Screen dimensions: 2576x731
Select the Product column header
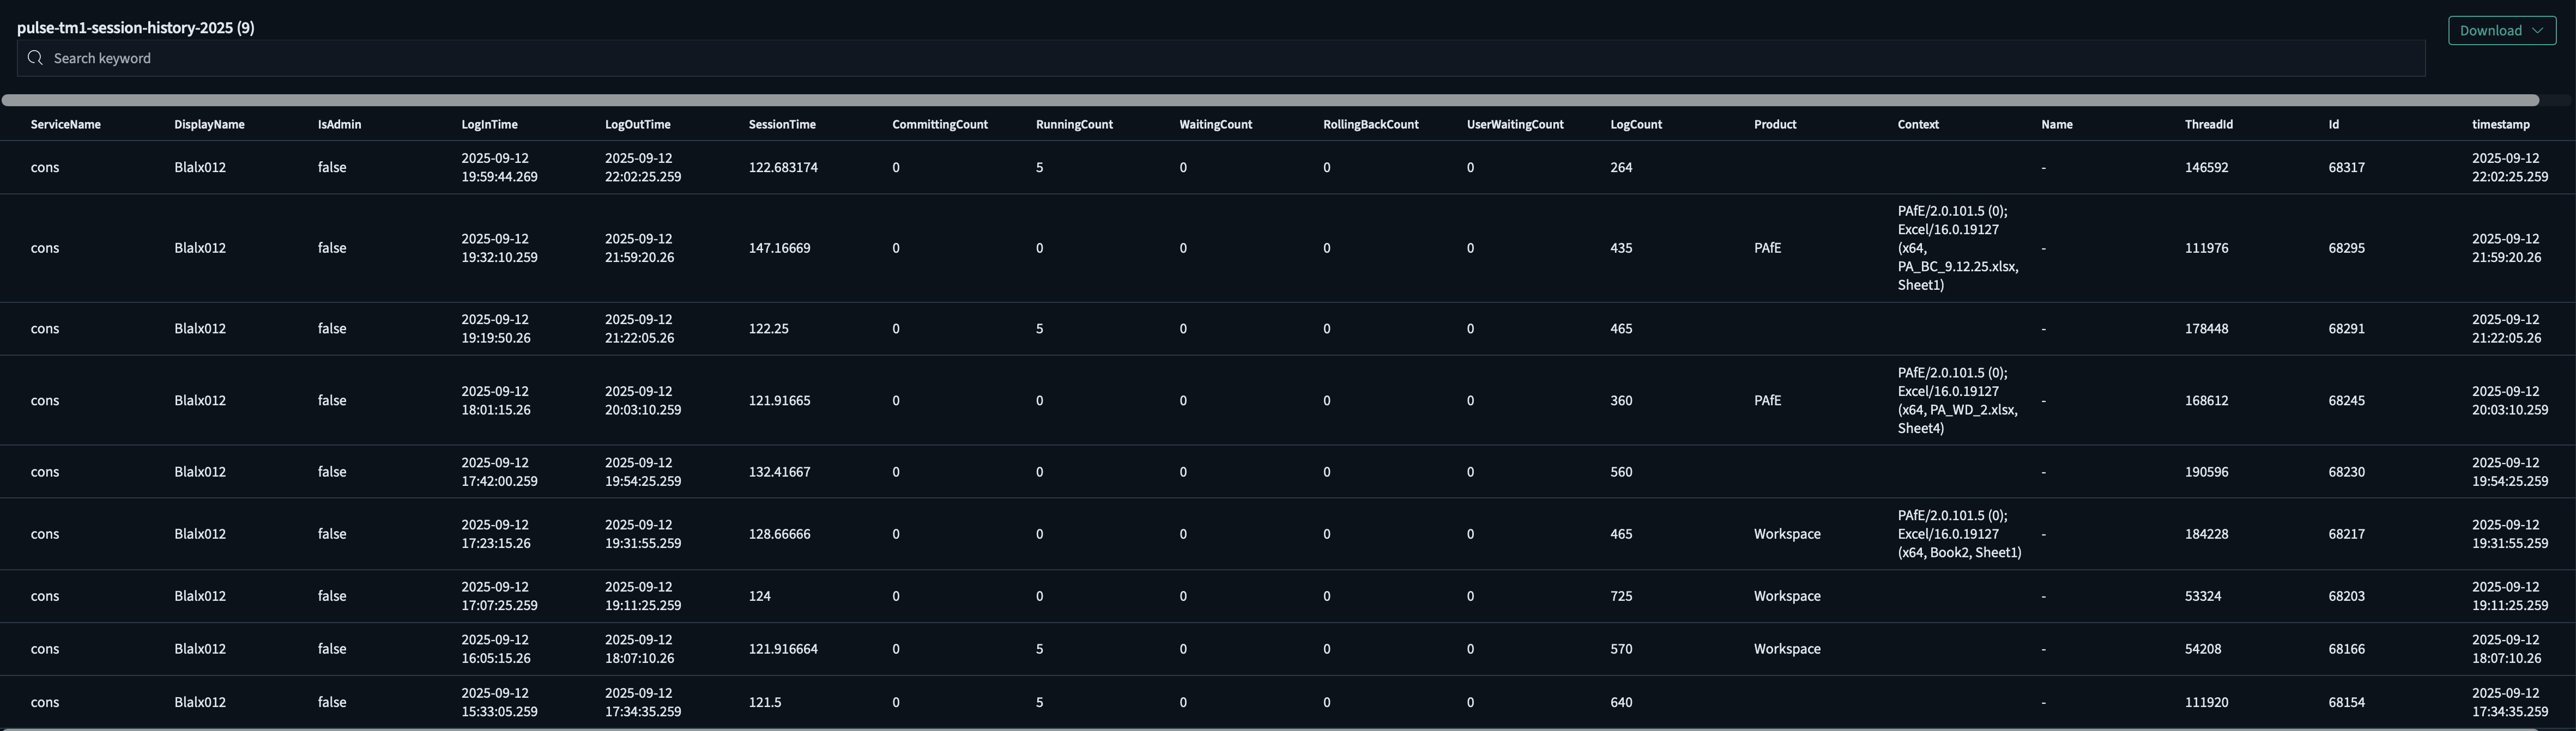click(x=1774, y=125)
